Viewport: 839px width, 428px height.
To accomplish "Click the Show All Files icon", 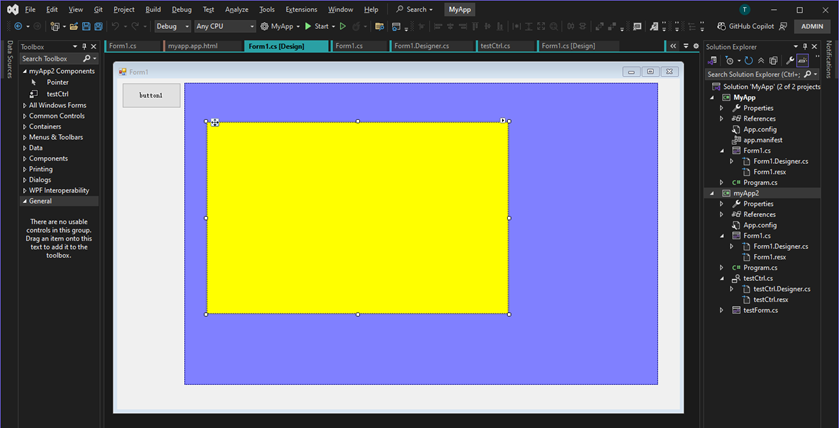I will pyautogui.click(x=773, y=61).
